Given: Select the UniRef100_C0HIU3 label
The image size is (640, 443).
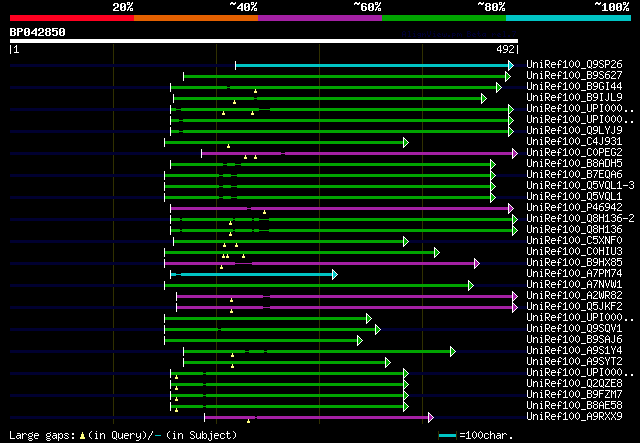Looking at the screenshot, I should (574, 251).
